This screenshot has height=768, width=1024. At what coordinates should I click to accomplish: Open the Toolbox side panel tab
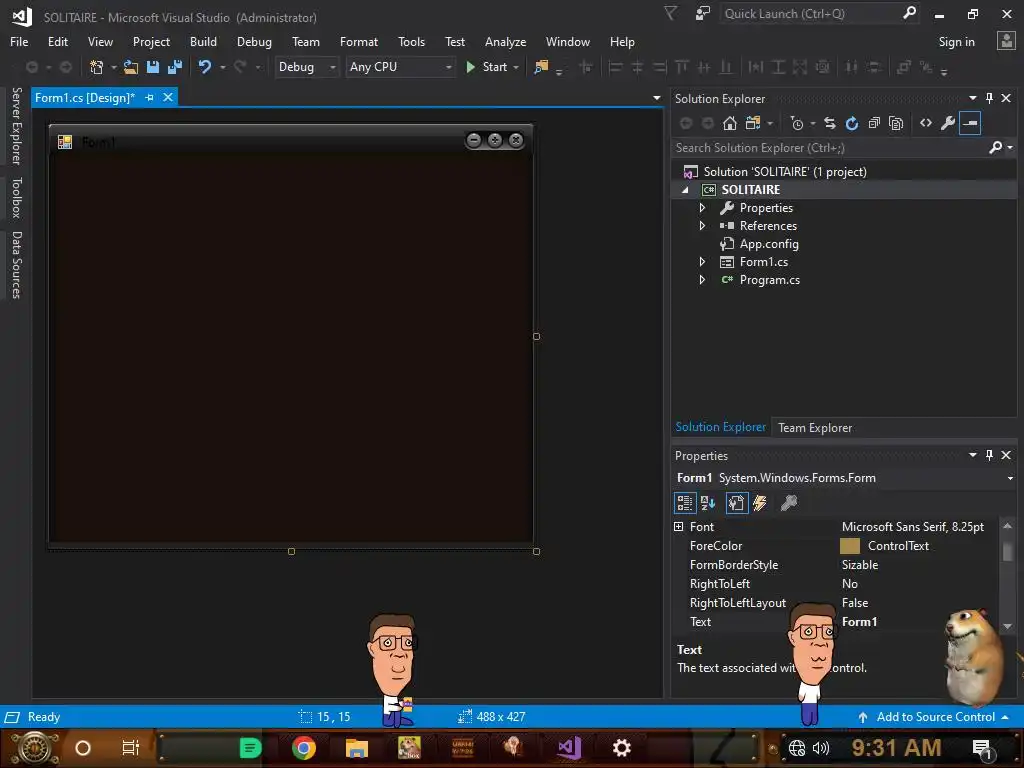coord(17,197)
